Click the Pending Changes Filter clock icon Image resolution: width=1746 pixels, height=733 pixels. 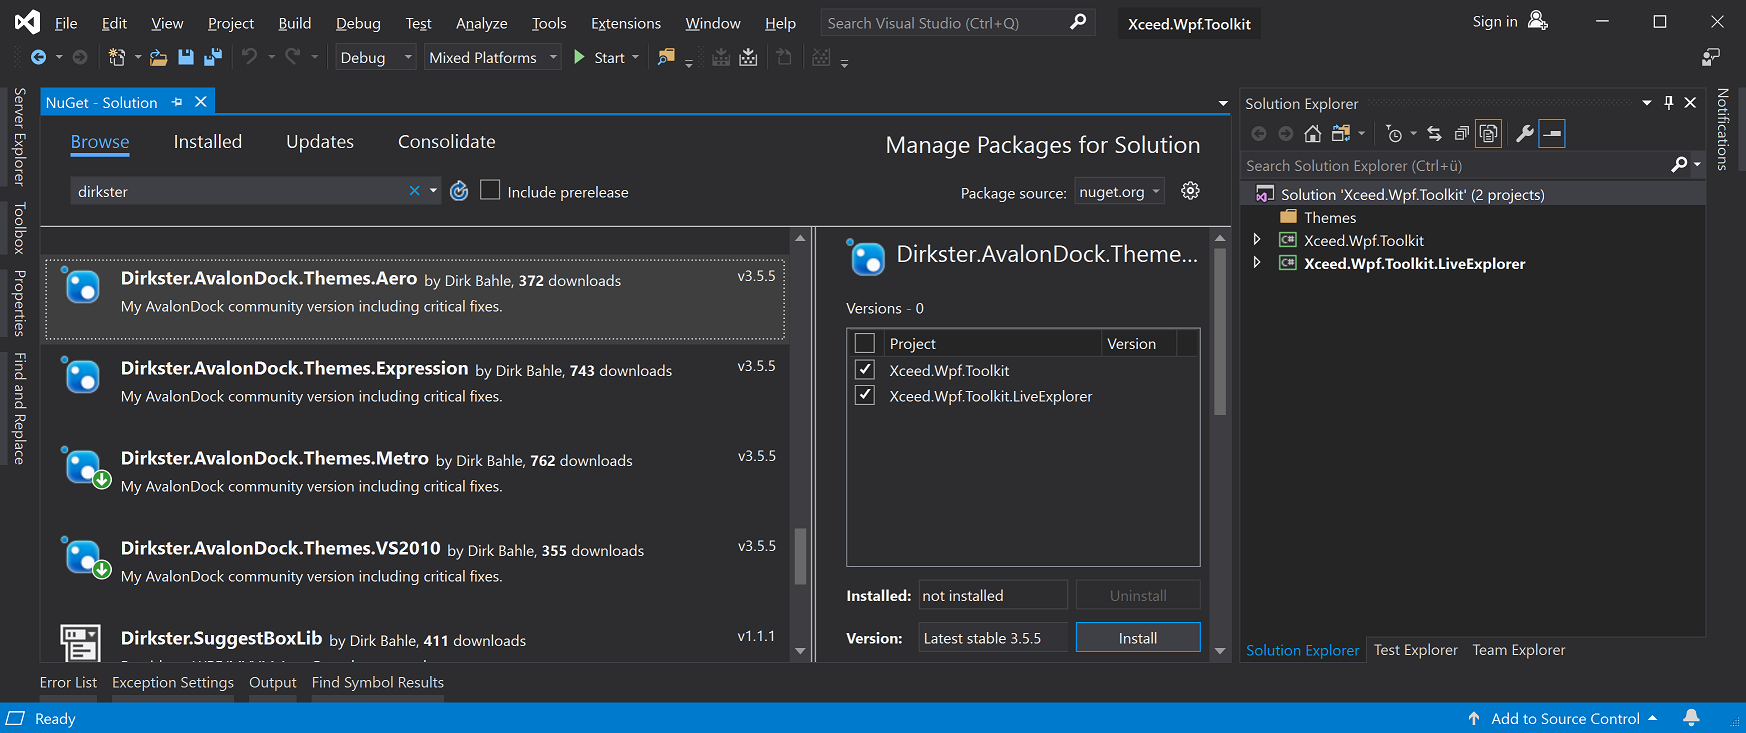click(x=1394, y=133)
